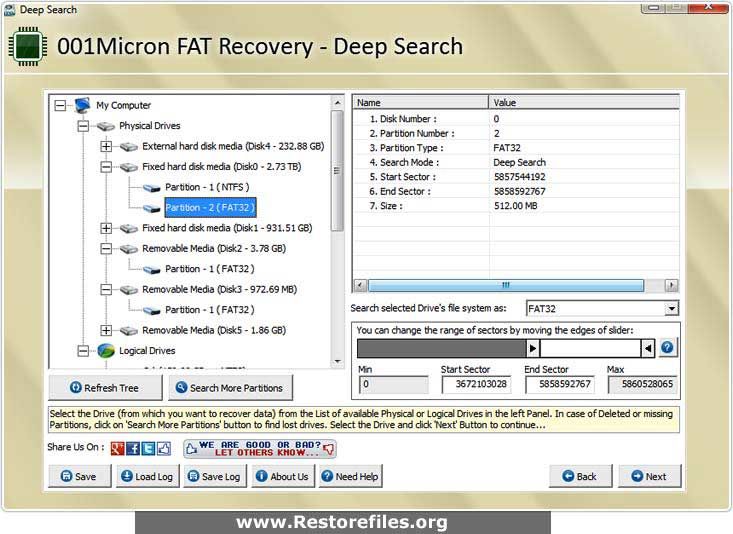Click Next to continue

650,476
